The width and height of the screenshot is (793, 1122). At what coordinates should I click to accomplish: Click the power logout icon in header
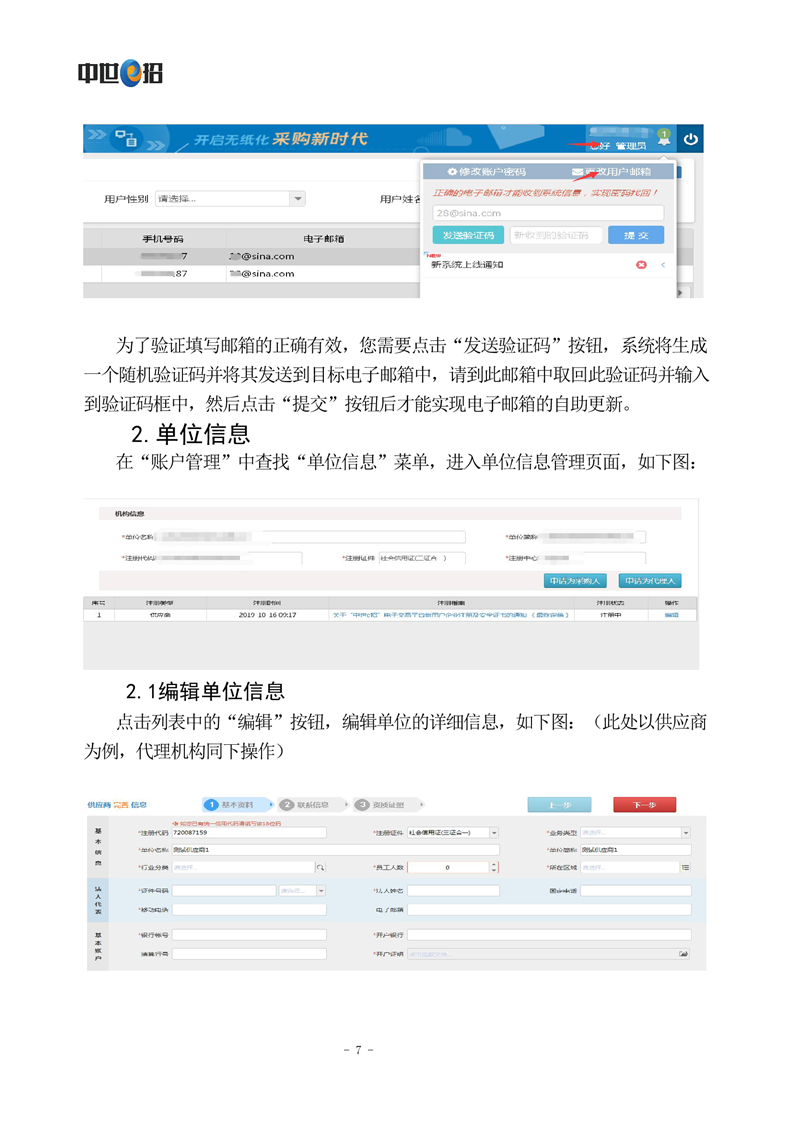pos(690,139)
